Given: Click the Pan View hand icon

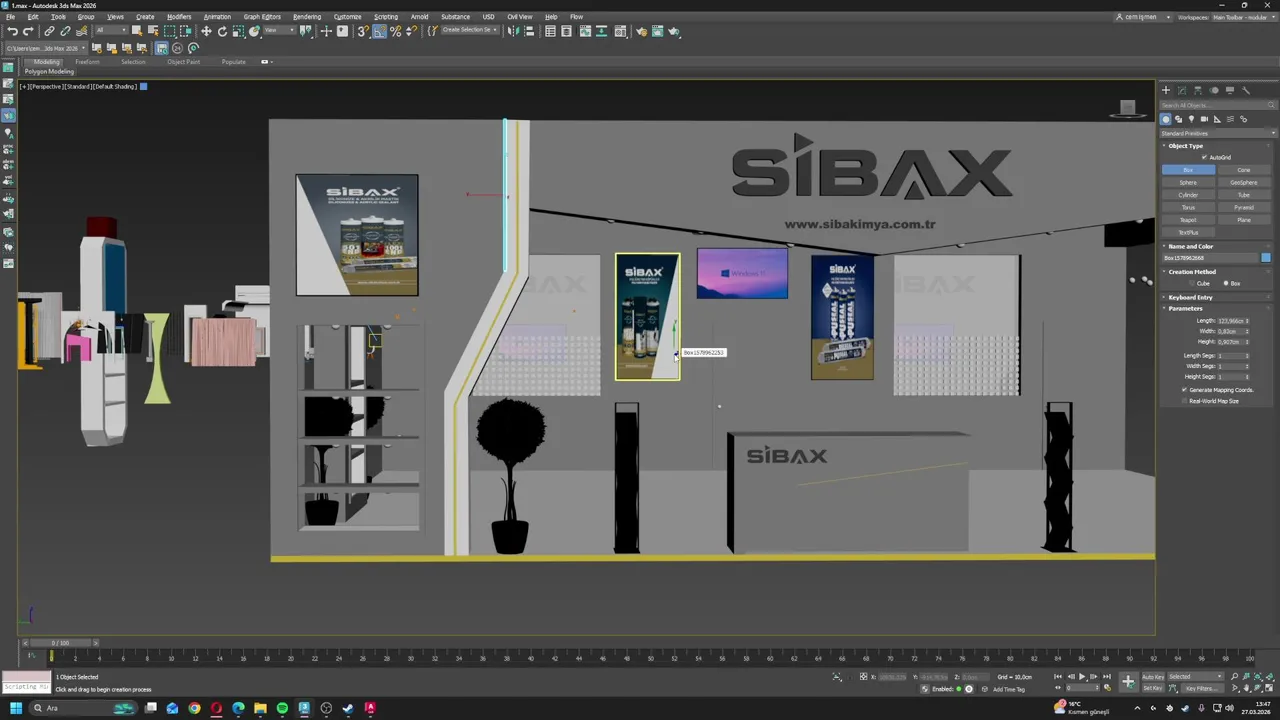Looking at the screenshot, I should point(1247,688).
